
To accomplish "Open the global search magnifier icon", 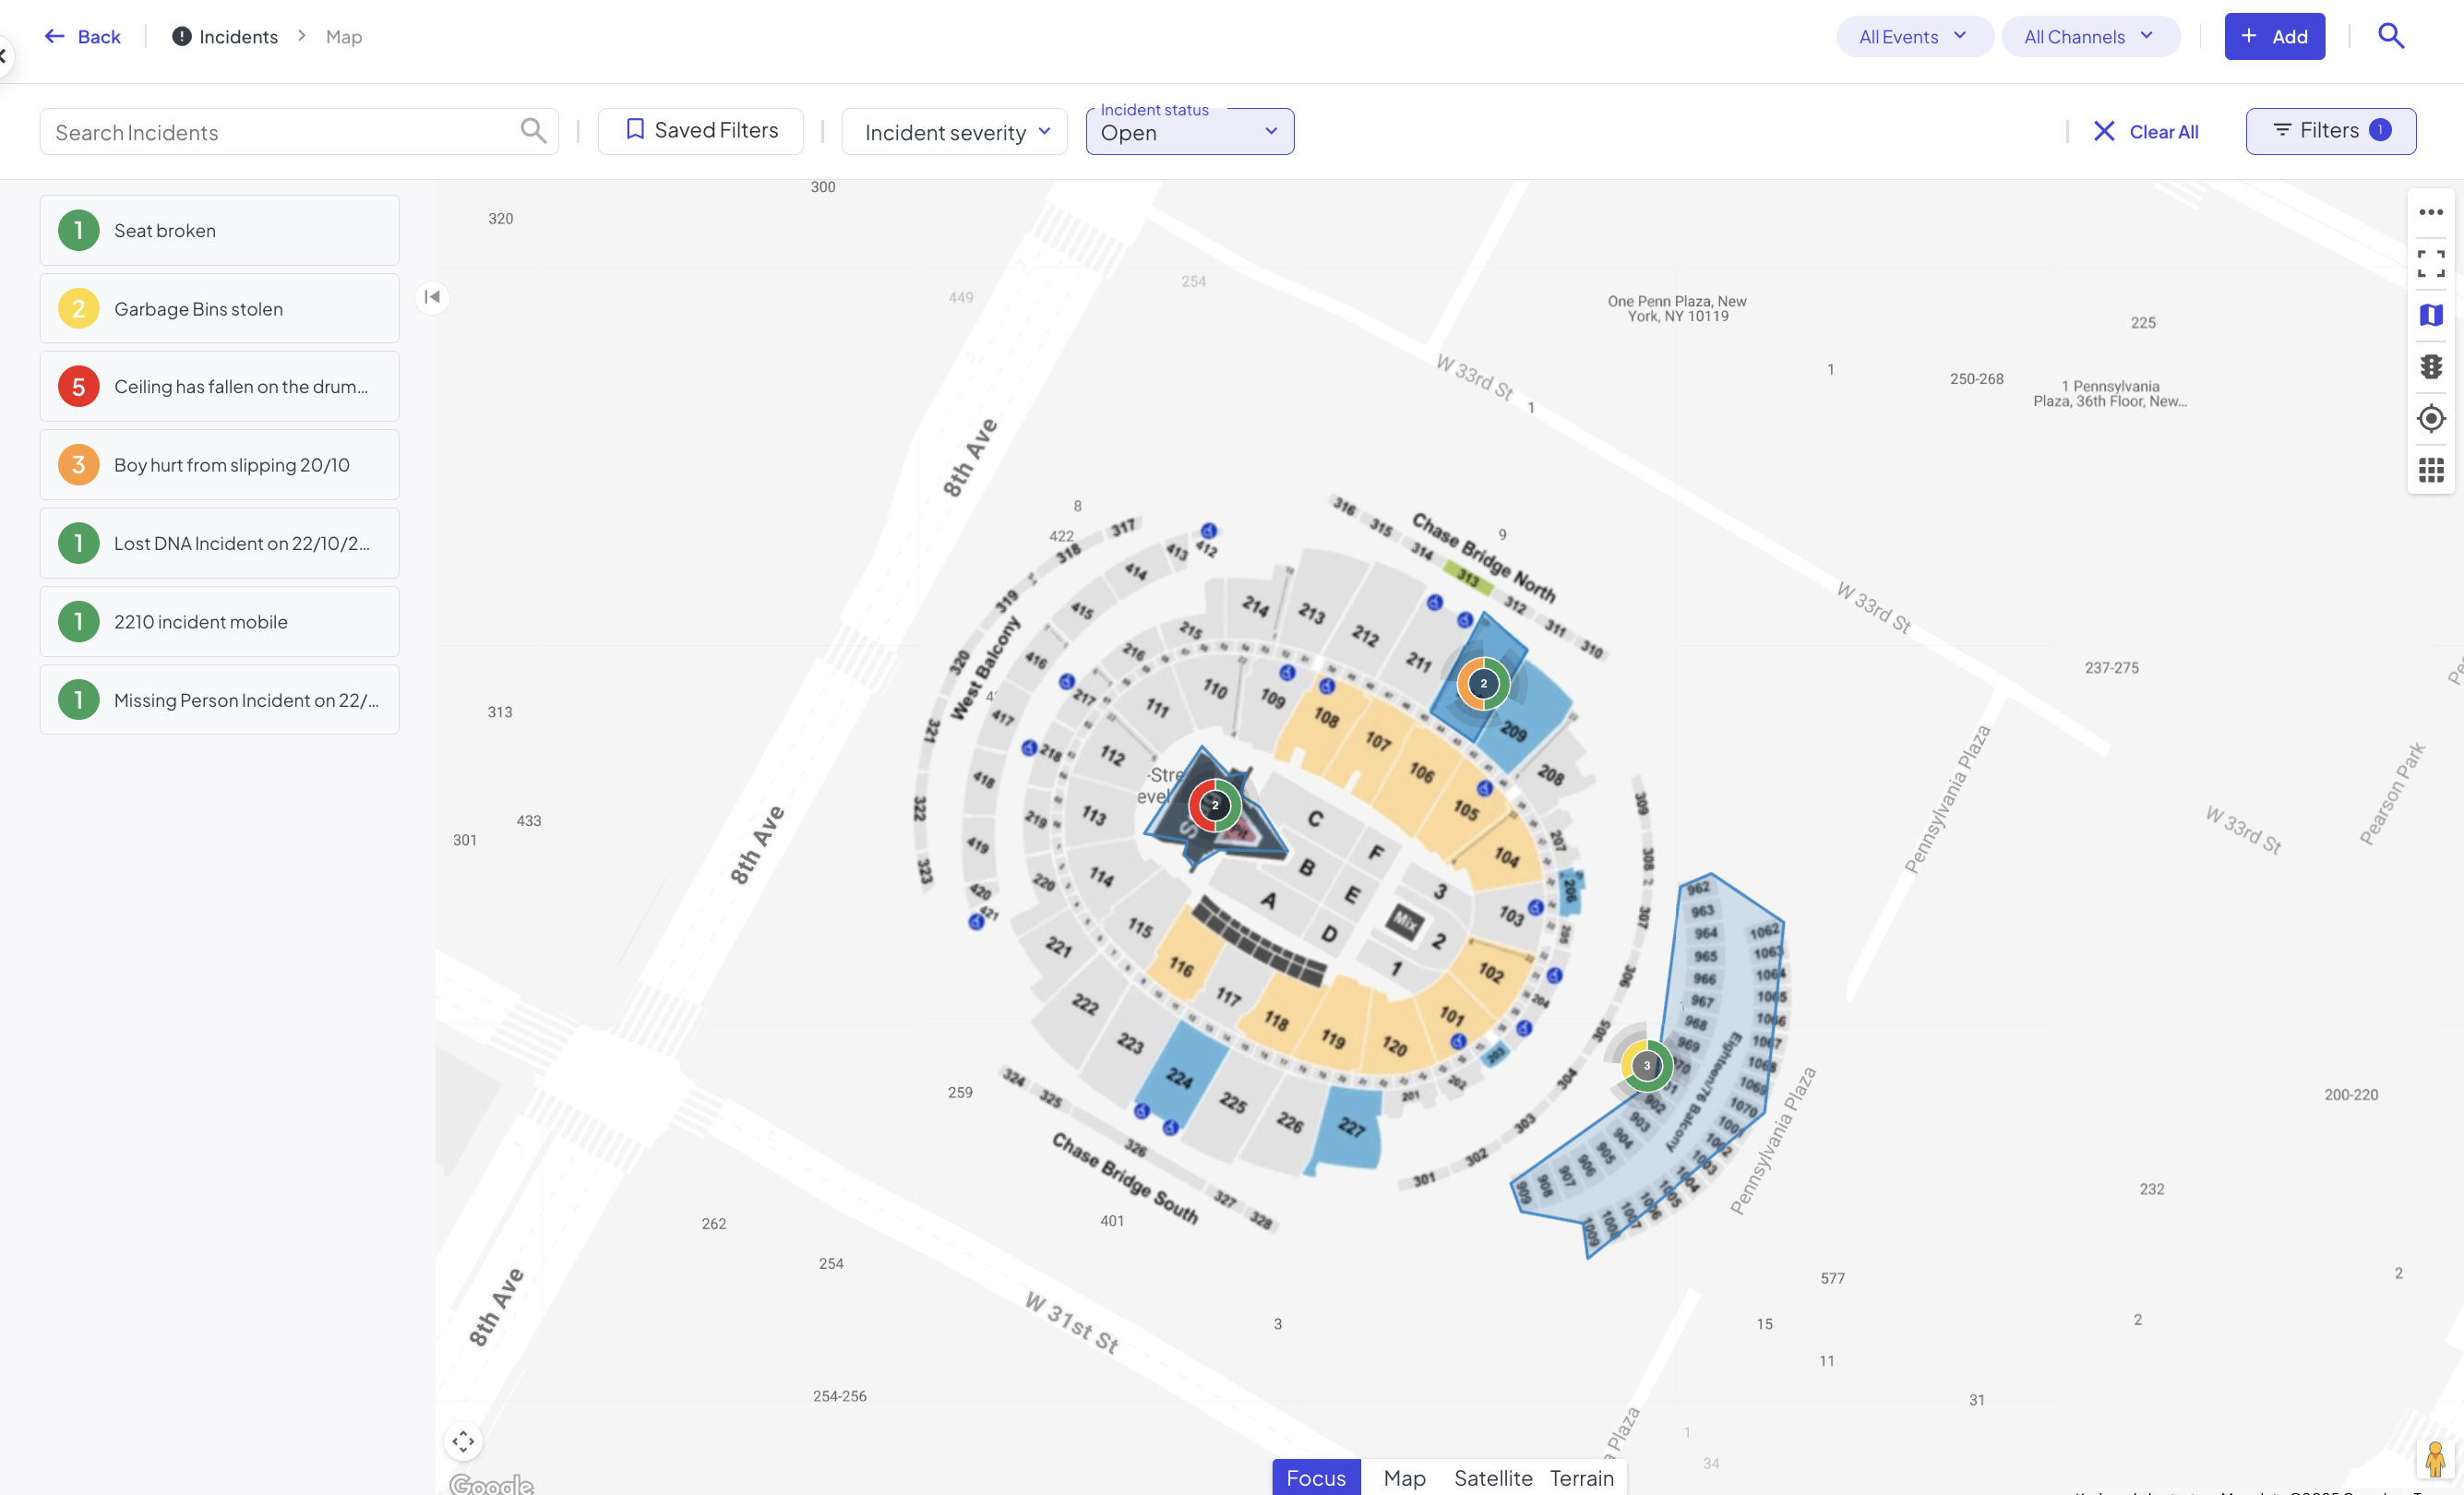I will [x=2391, y=36].
